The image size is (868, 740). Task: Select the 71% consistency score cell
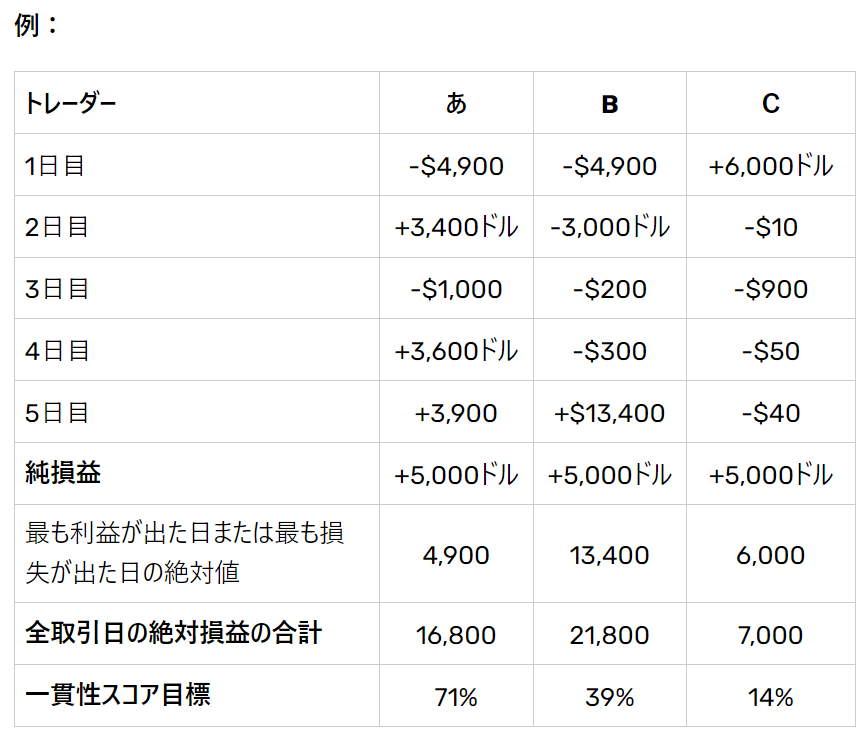[456, 697]
